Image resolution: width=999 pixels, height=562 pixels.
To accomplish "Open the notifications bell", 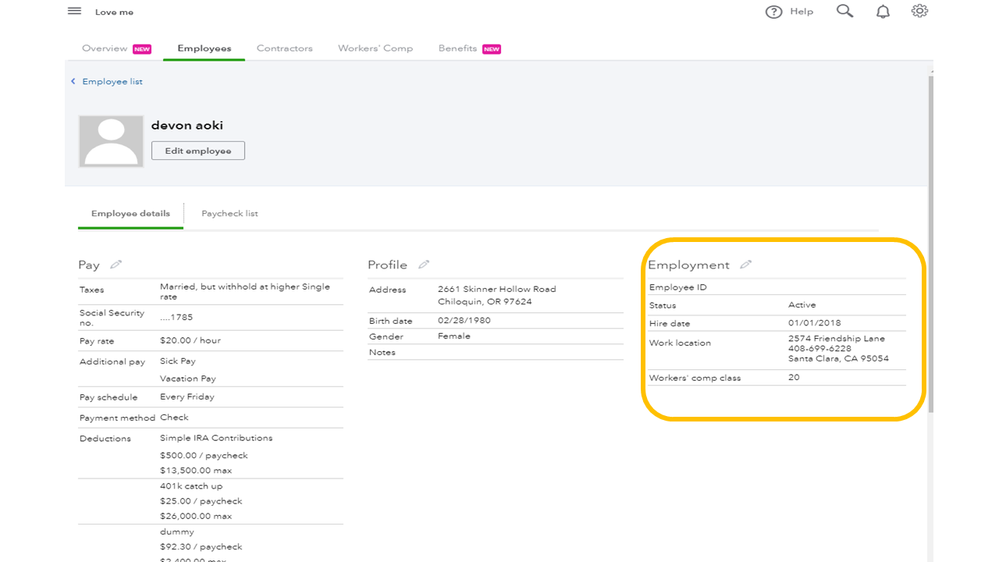I will click(883, 12).
